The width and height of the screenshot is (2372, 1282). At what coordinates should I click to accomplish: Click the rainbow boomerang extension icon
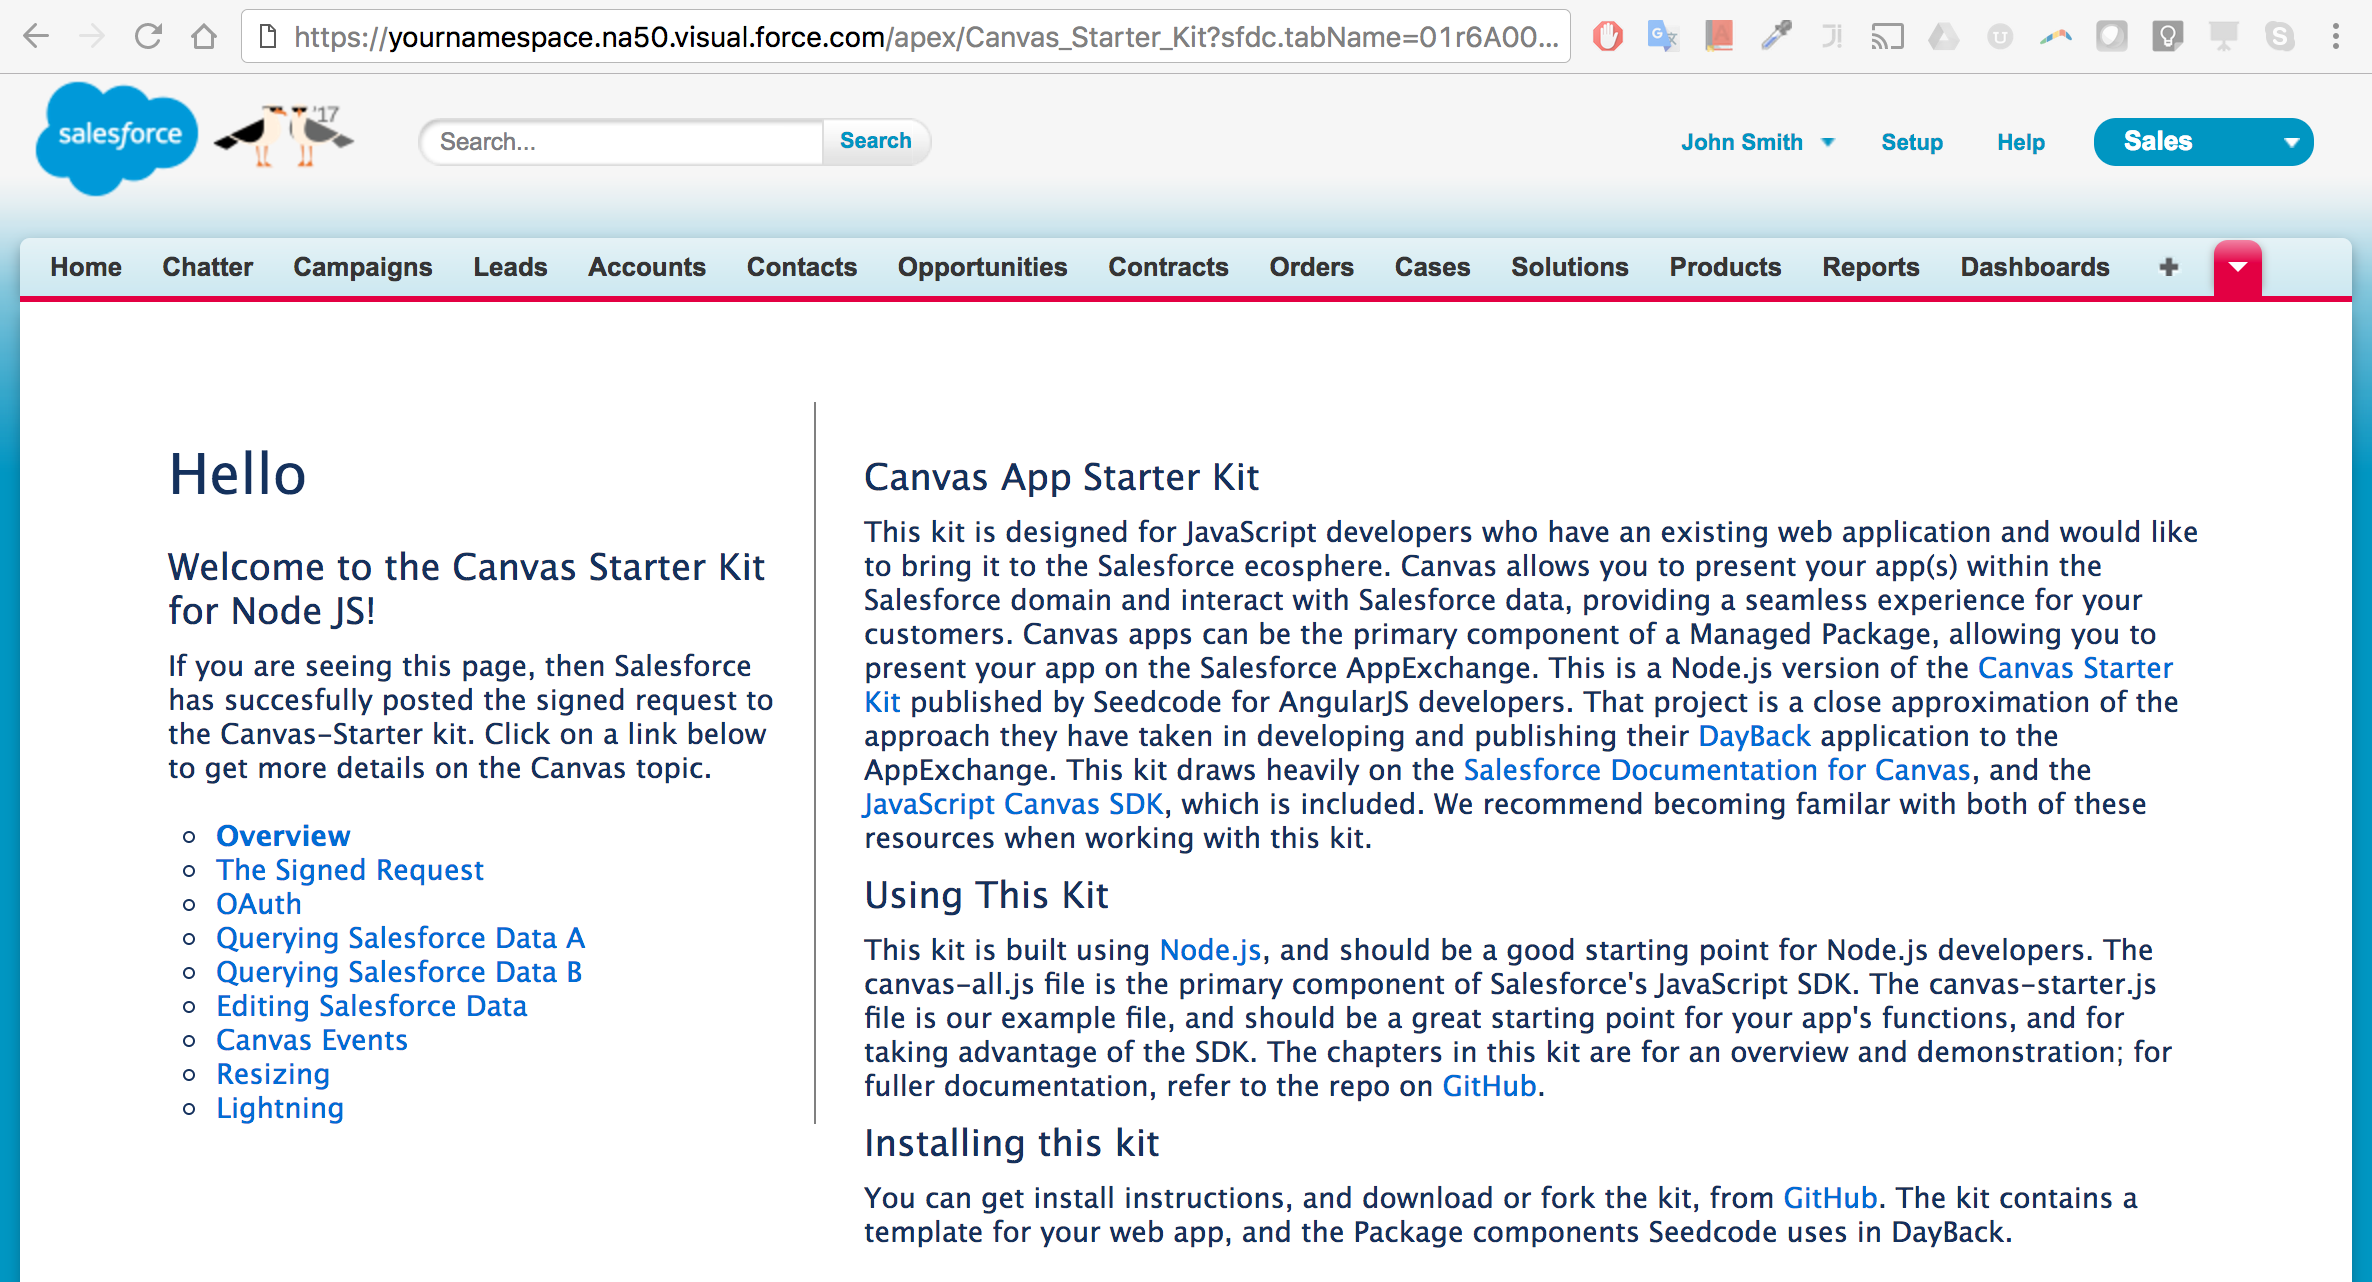coord(2056,37)
